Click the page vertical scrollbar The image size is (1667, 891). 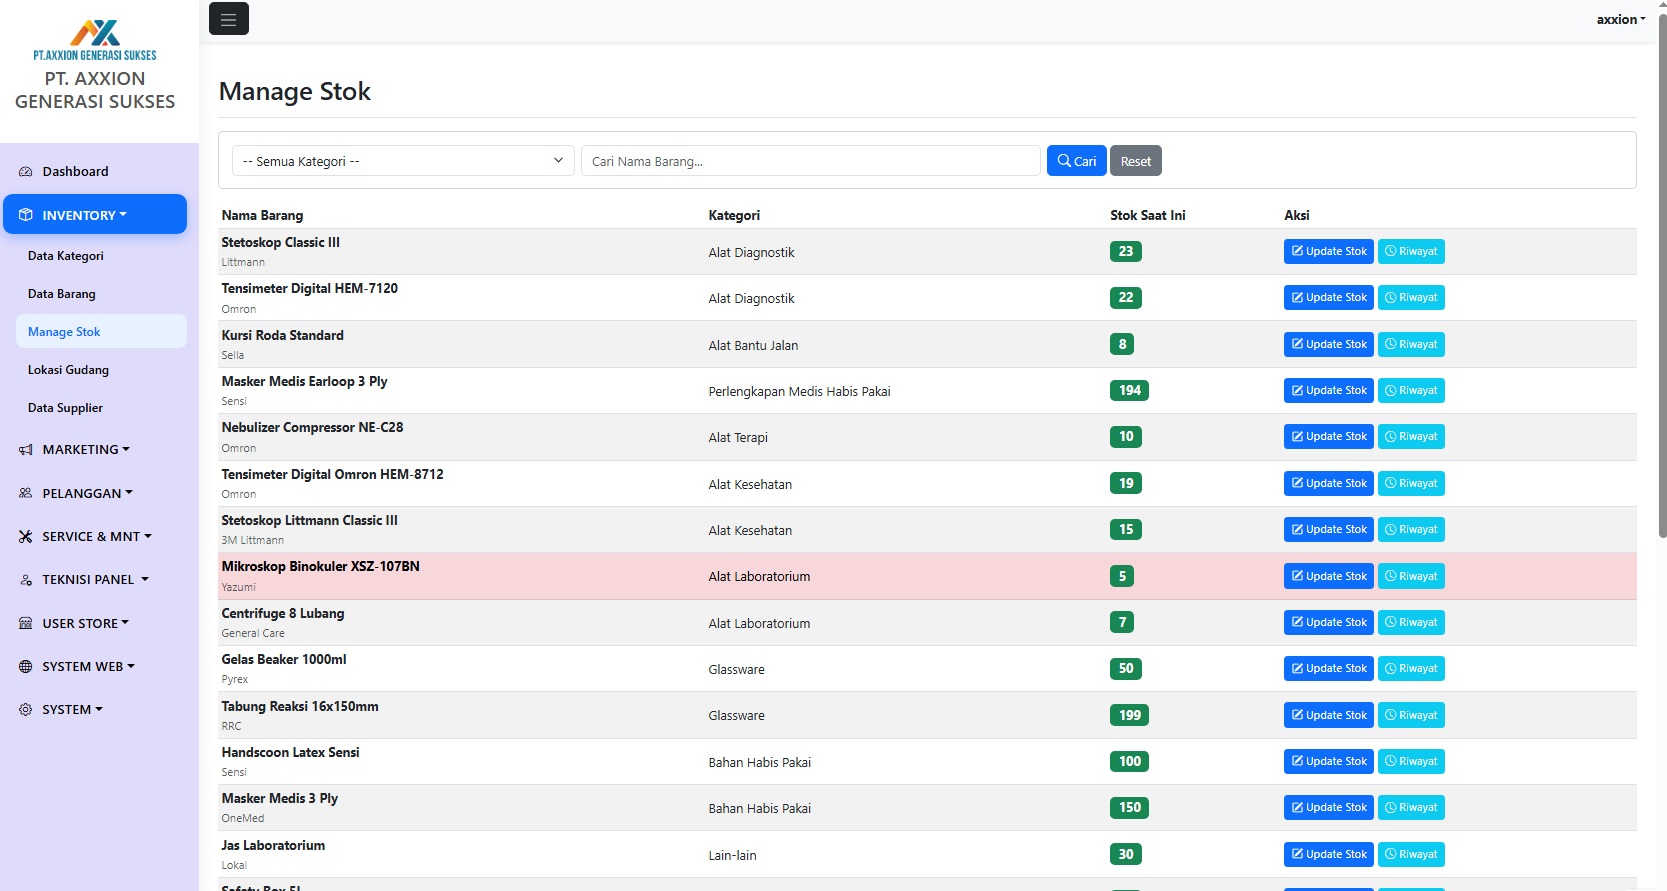[x=1662, y=278]
